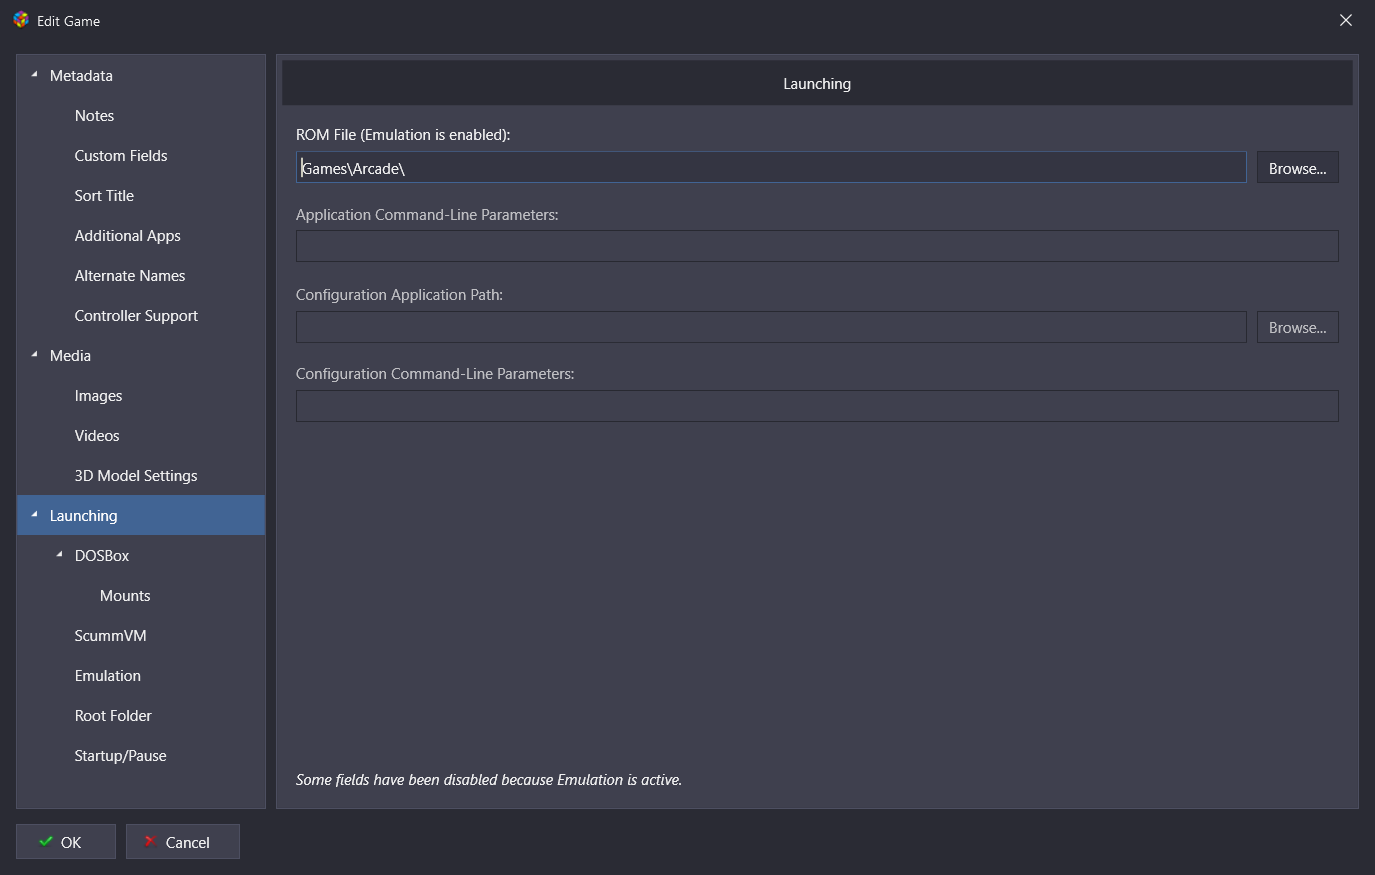Click the Configuration Command-Line Parameters field
Image resolution: width=1375 pixels, height=875 pixels.
[817, 406]
